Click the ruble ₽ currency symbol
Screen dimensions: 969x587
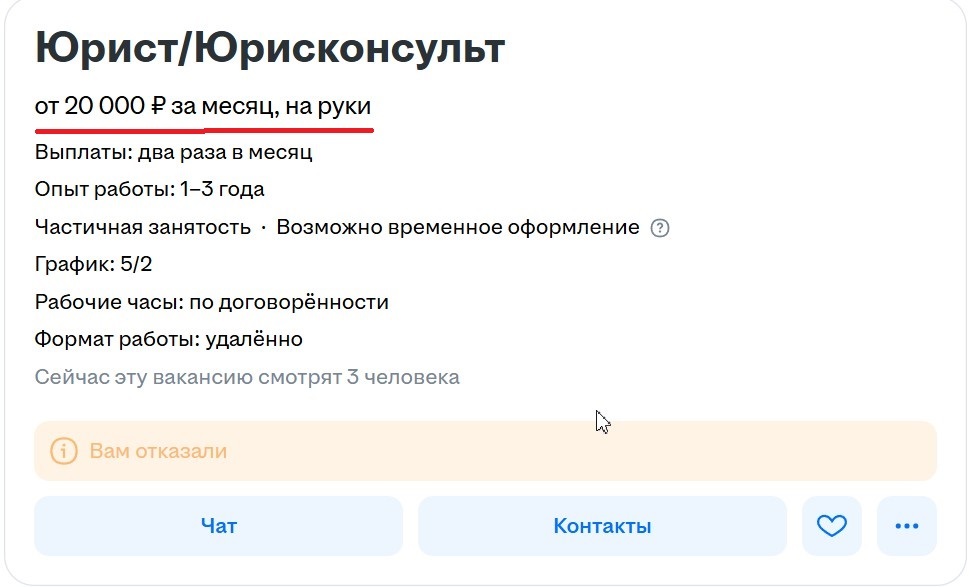tap(158, 106)
